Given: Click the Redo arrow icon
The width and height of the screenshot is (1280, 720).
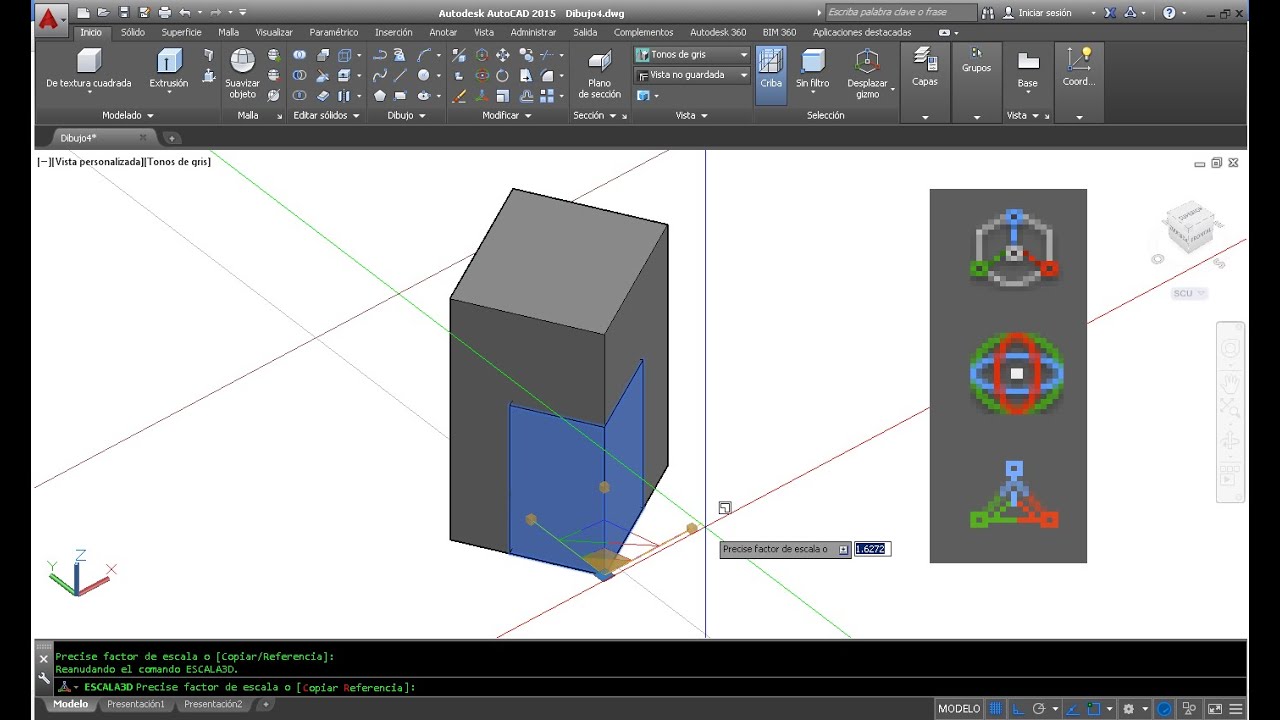Looking at the screenshot, I should pyautogui.click(x=215, y=13).
